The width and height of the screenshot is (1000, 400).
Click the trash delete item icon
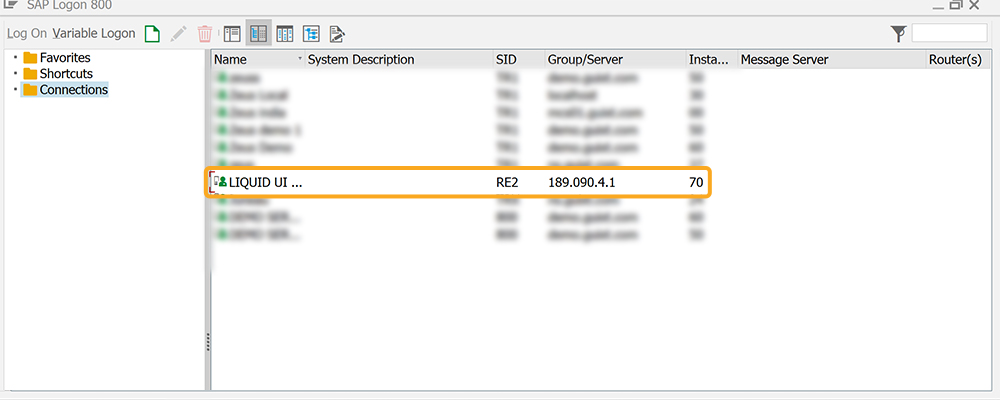tap(205, 34)
